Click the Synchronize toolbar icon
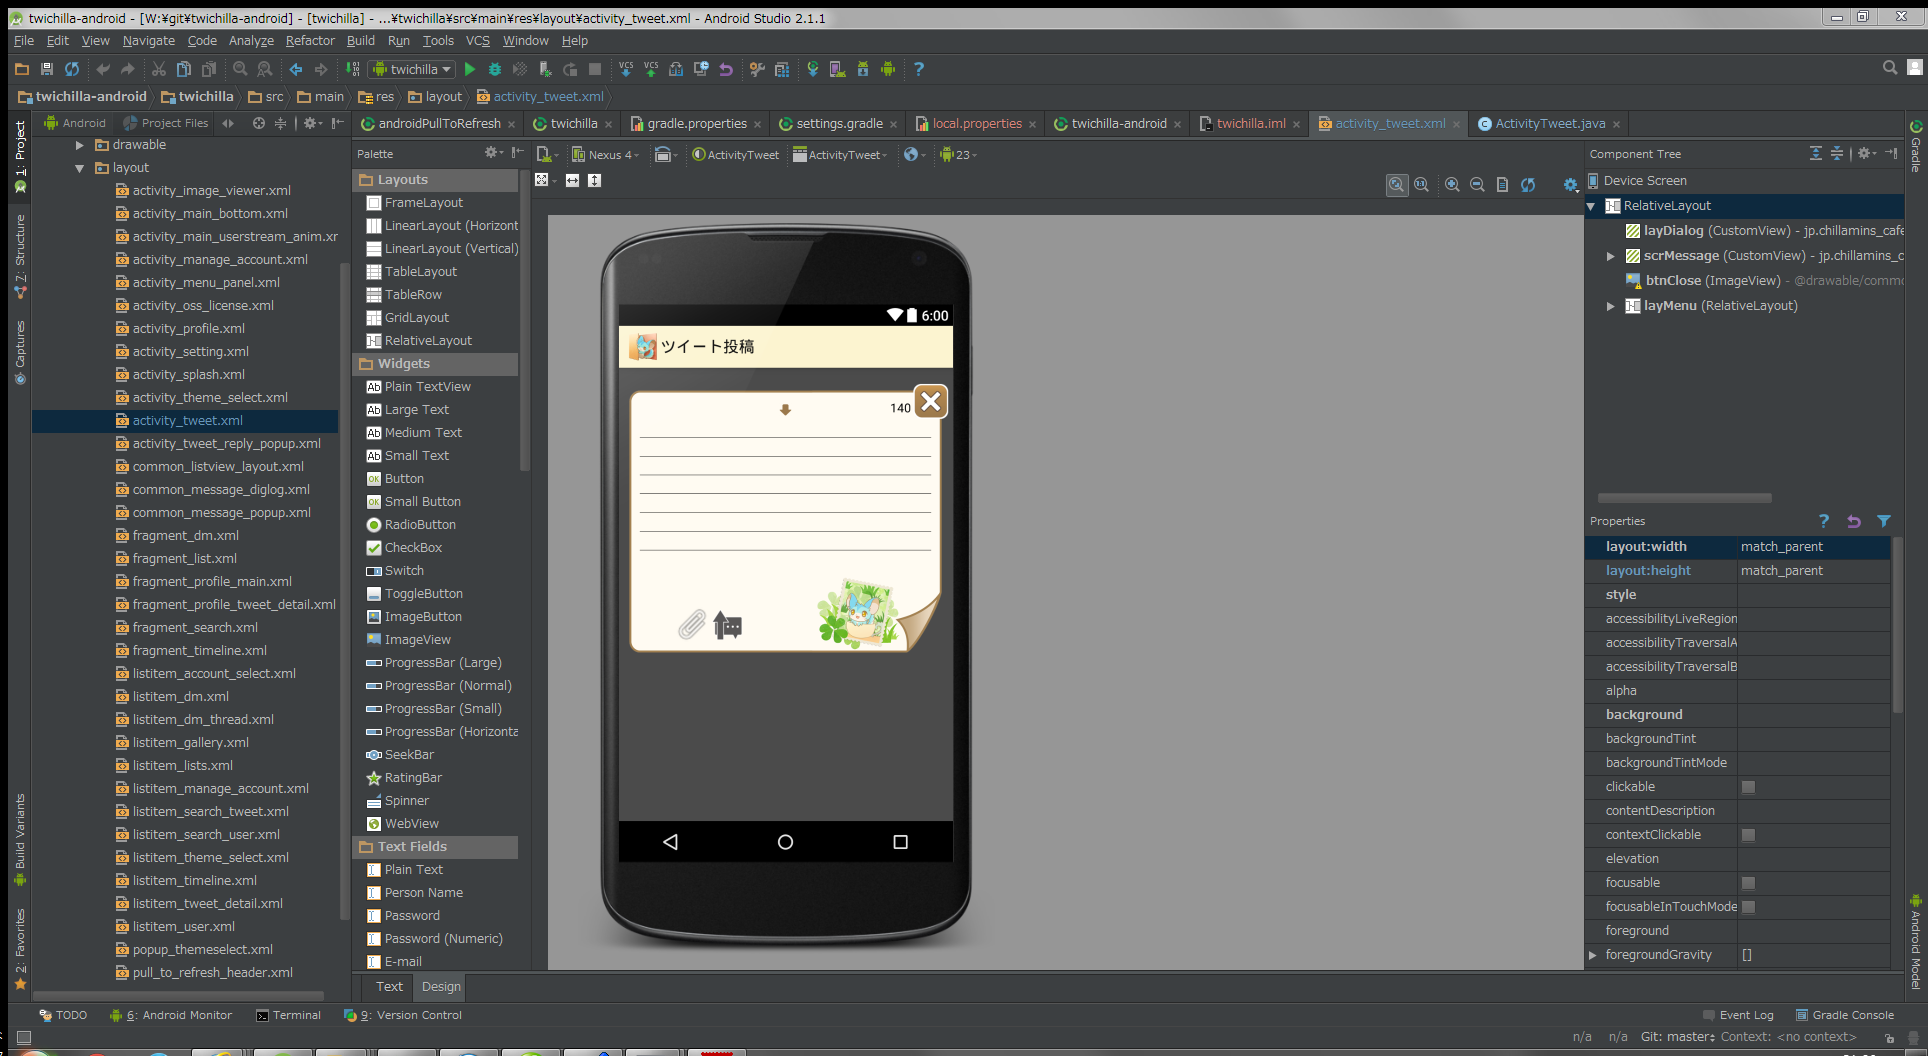Screen dimensions: 1928x1056 click(x=72, y=69)
